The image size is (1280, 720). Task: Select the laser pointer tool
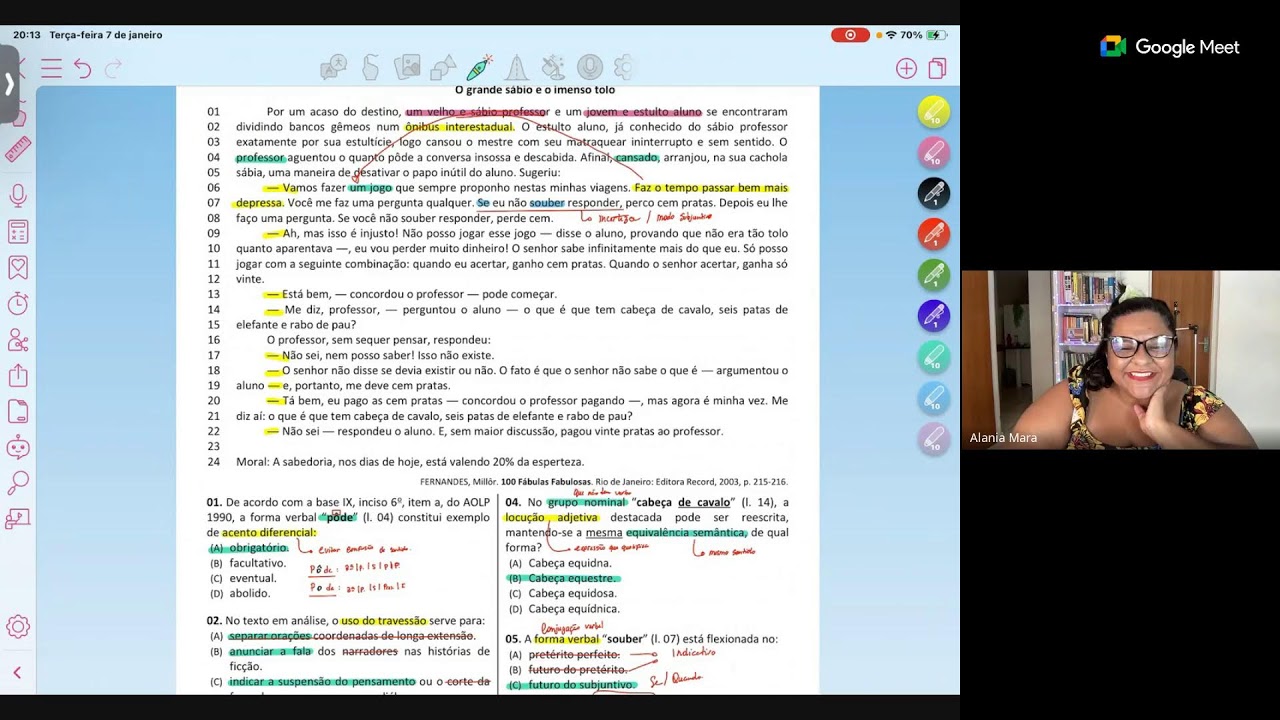tap(553, 67)
